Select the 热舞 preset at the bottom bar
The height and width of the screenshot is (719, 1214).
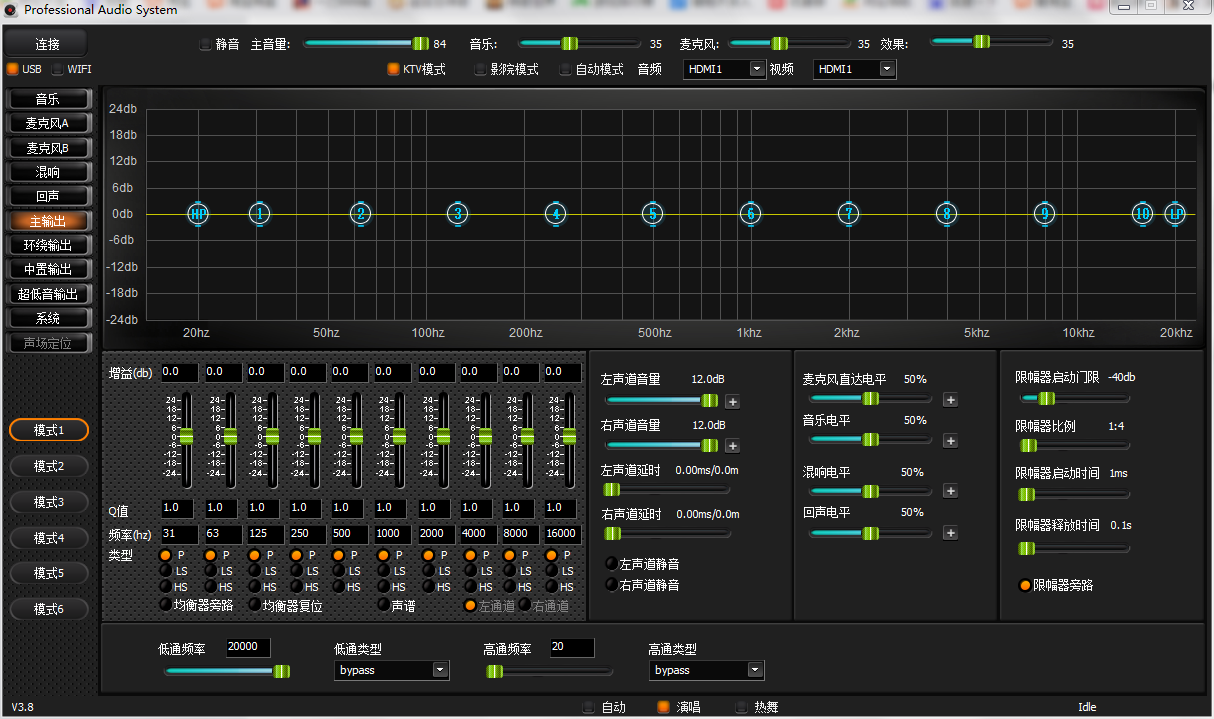pyautogui.click(x=741, y=707)
